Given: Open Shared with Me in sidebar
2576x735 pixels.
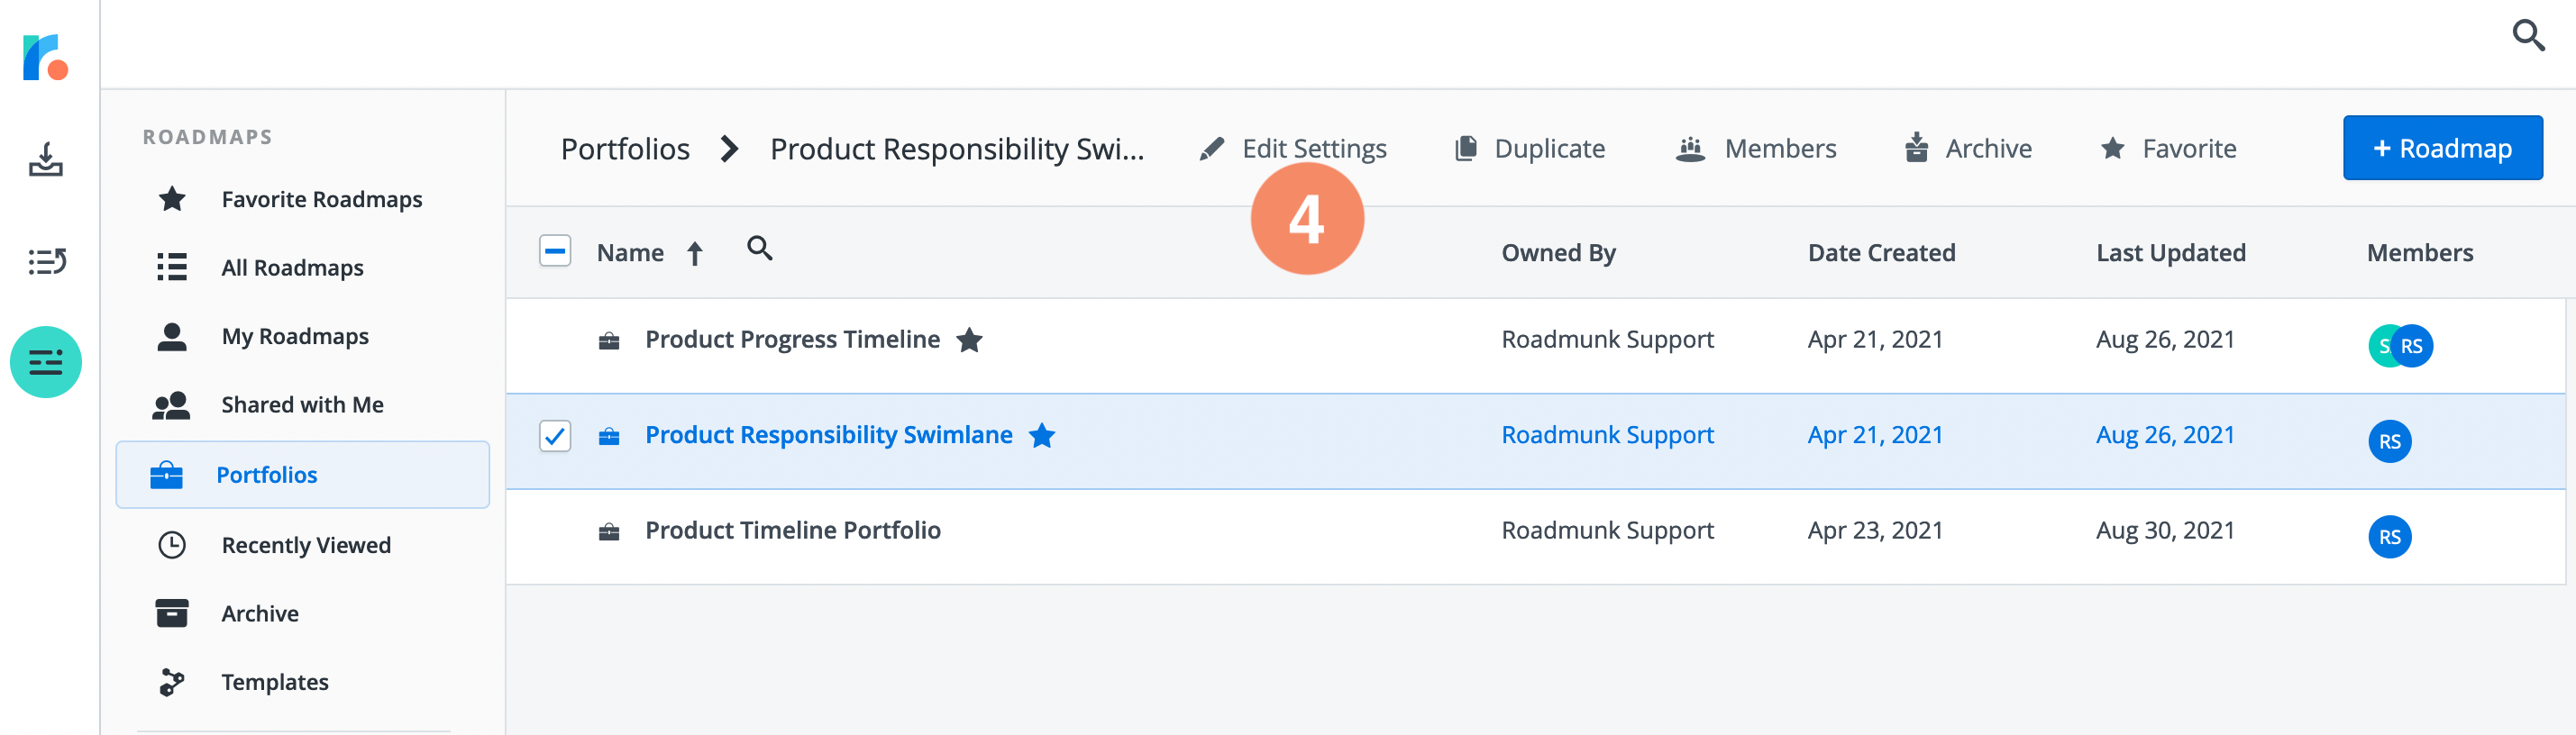Looking at the screenshot, I should click(x=303, y=405).
